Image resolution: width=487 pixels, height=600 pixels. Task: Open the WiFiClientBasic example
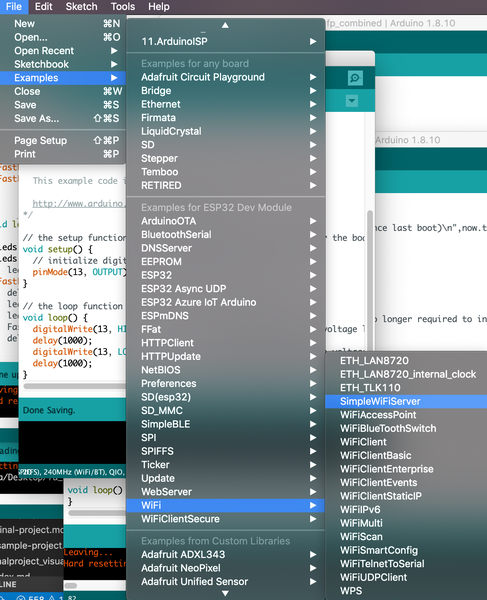point(406,455)
